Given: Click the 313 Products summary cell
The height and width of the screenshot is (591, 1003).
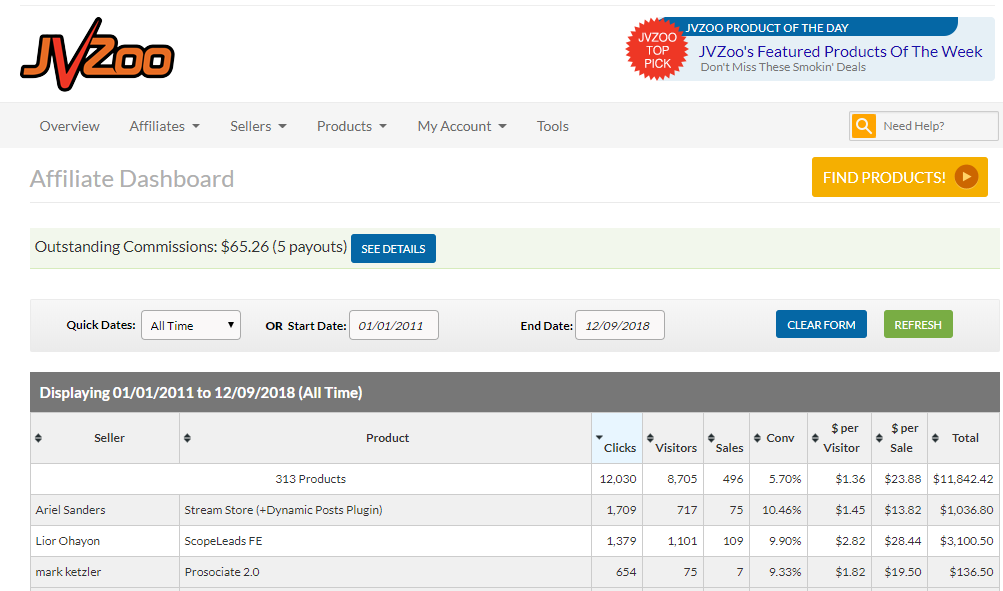Looking at the screenshot, I should (x=311, y=479).
